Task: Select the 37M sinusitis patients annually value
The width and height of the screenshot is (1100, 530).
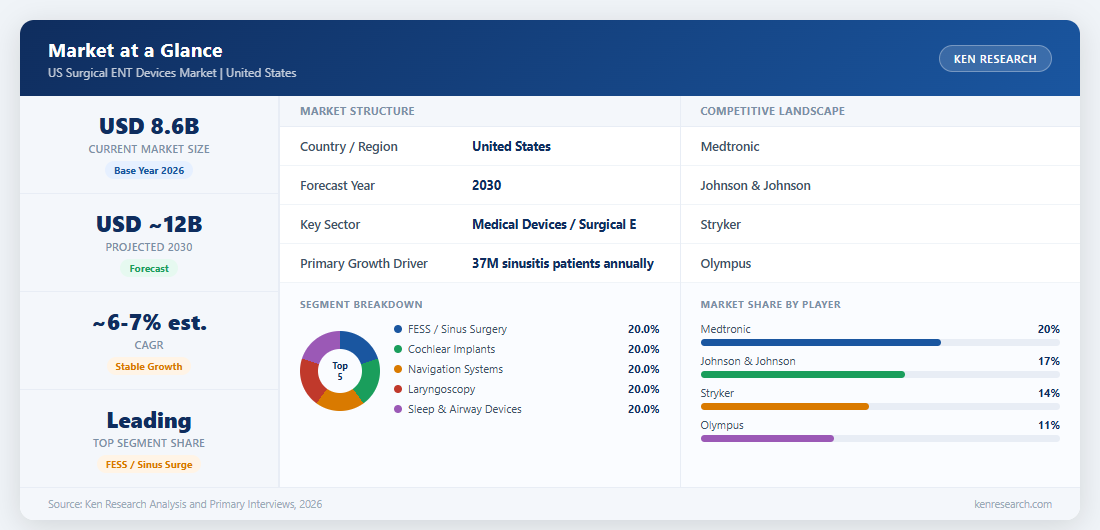Action: pyautogui.click(x=563, y=264)
